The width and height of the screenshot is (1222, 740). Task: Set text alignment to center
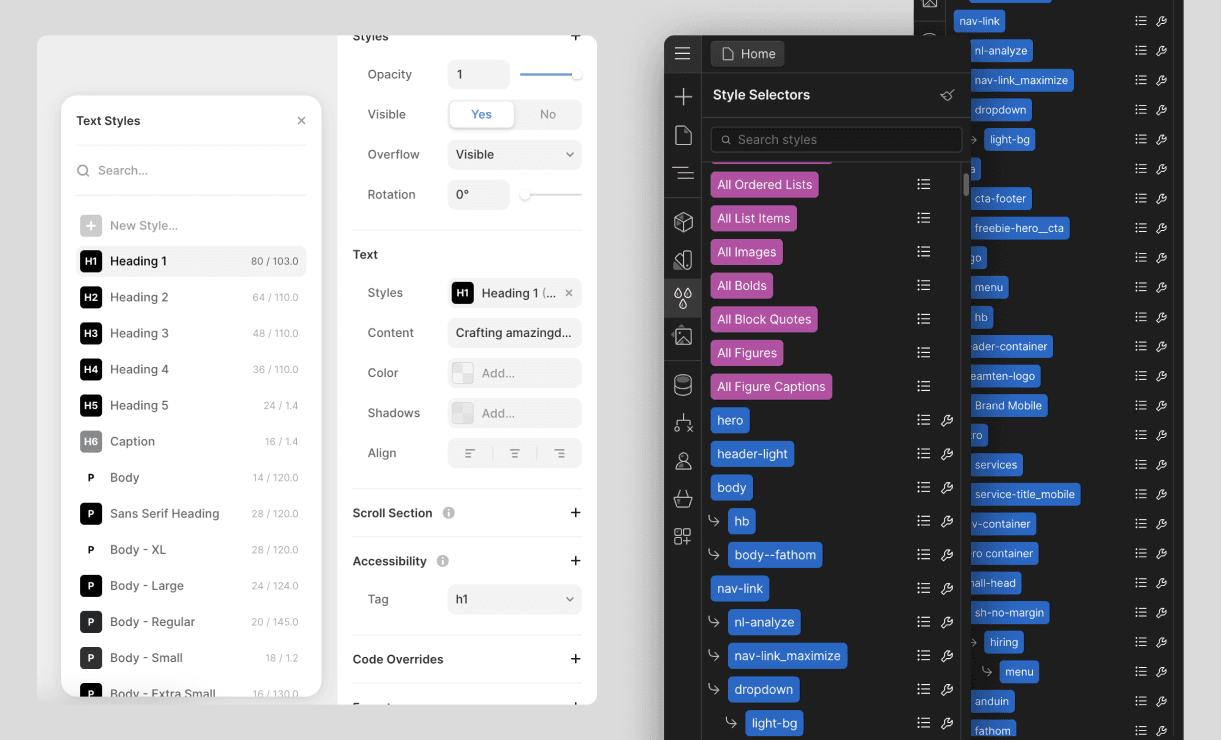click(514, 452)
